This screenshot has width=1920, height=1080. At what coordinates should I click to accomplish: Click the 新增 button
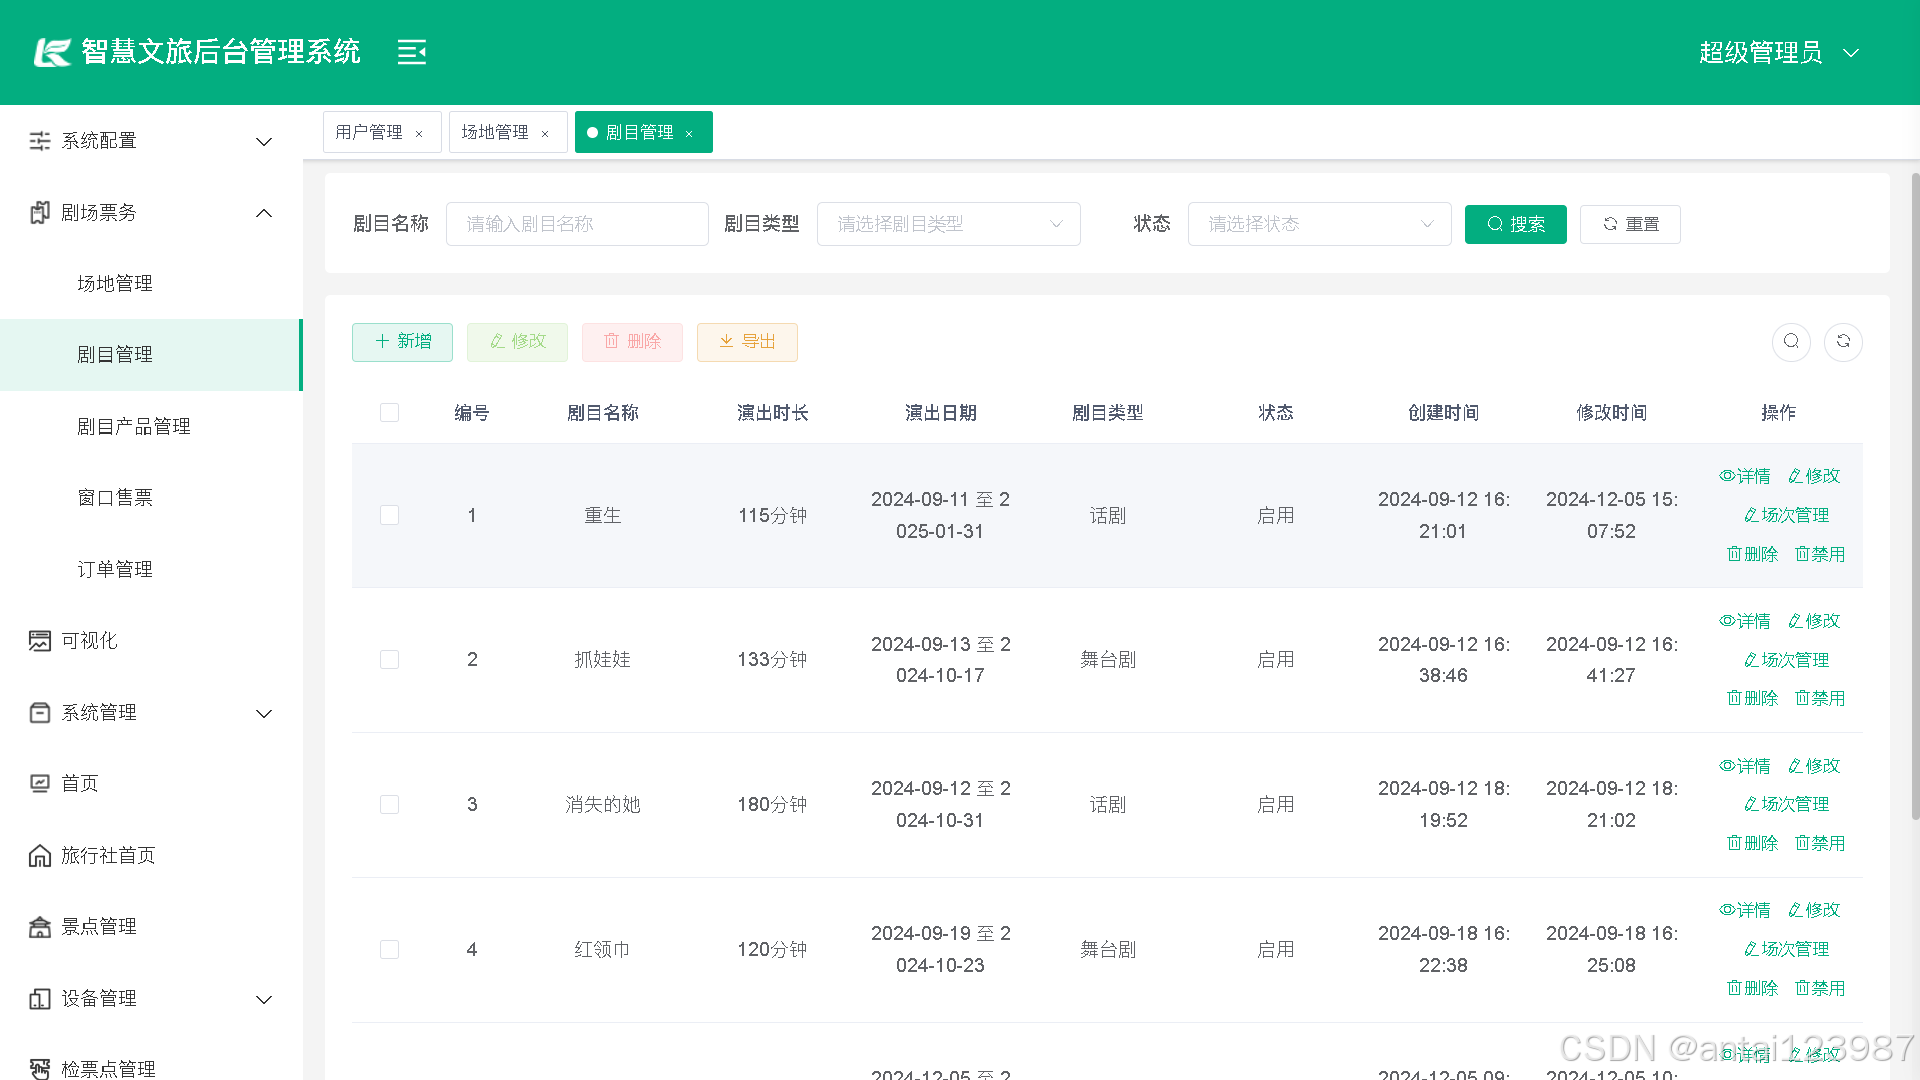[402, 342]
